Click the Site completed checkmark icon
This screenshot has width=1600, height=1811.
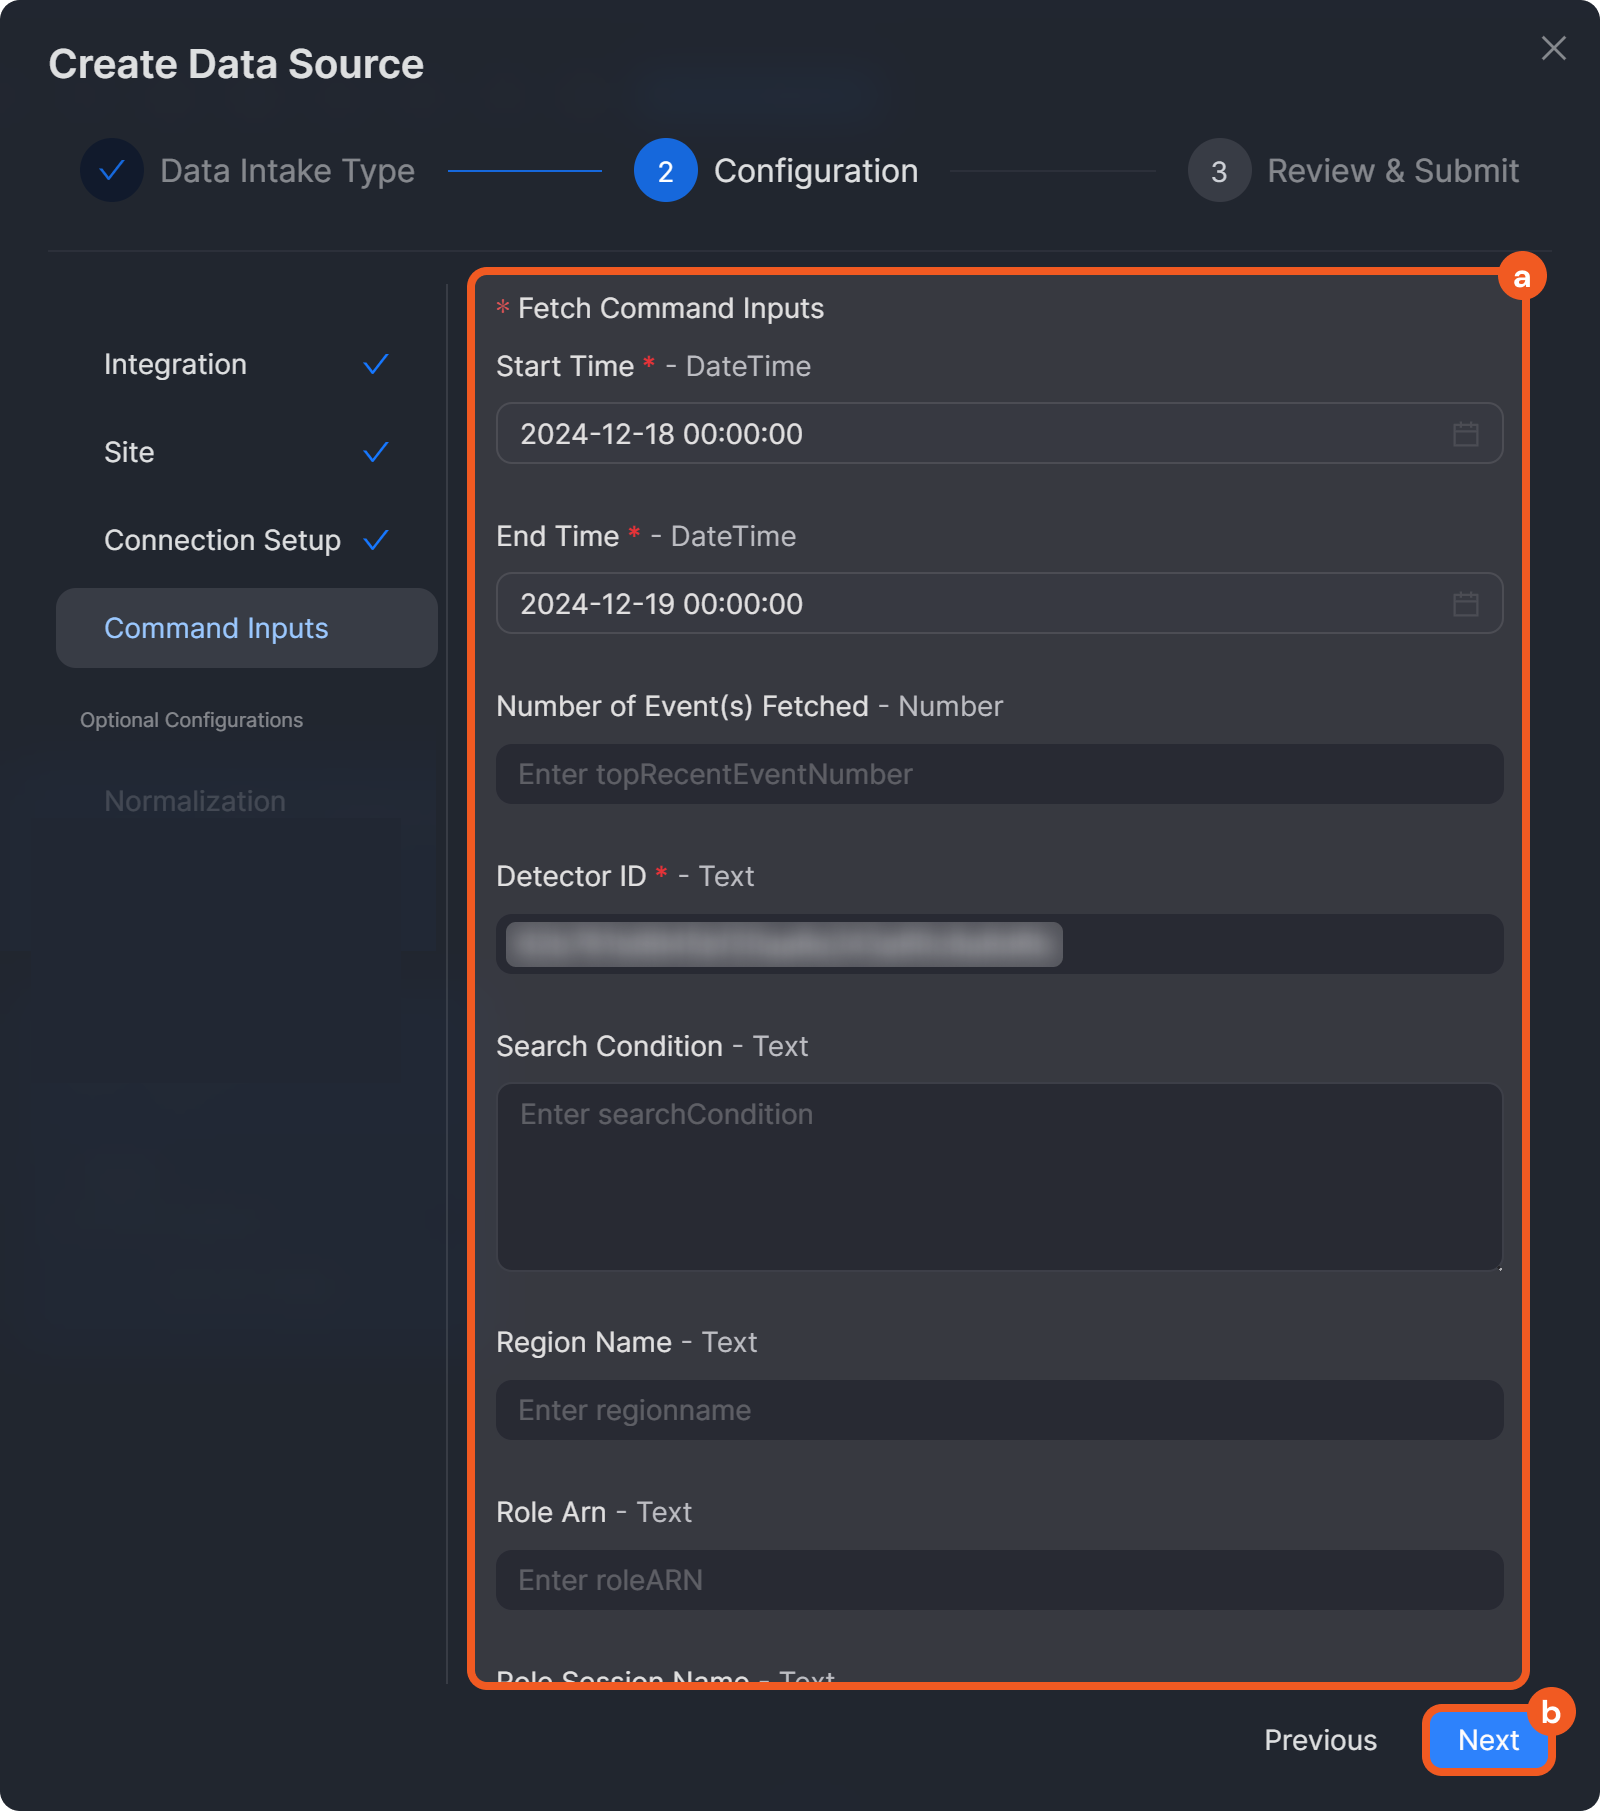[x=376, y=452]
